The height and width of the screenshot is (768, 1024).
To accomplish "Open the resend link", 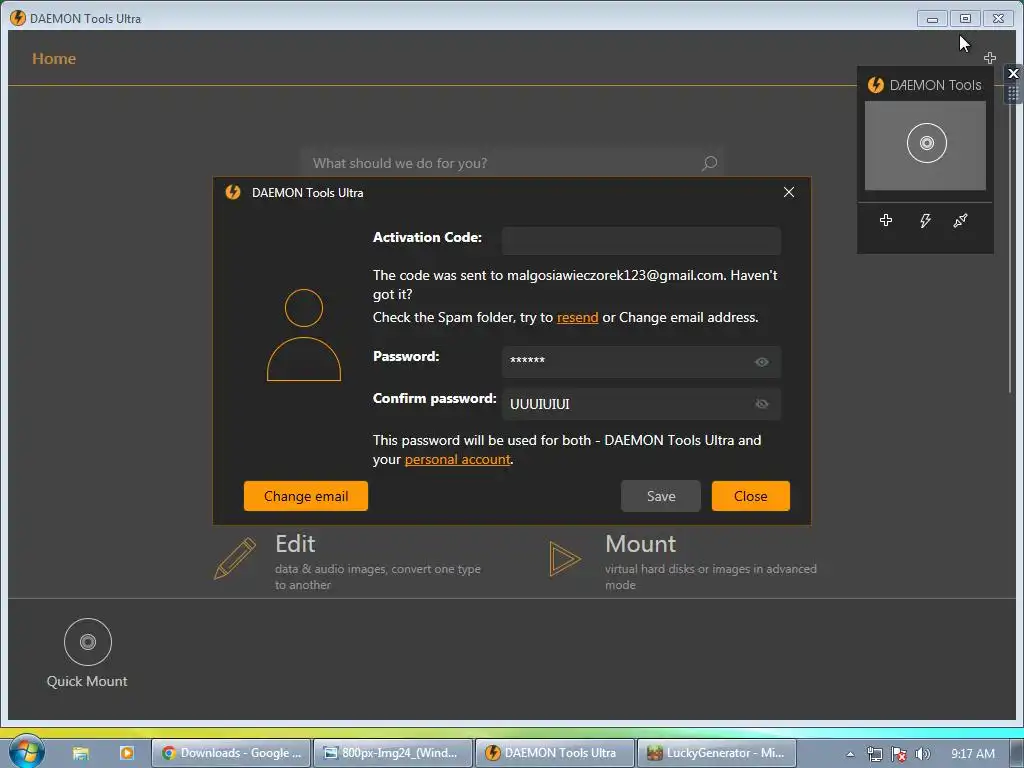I will [x=577, y=317].
